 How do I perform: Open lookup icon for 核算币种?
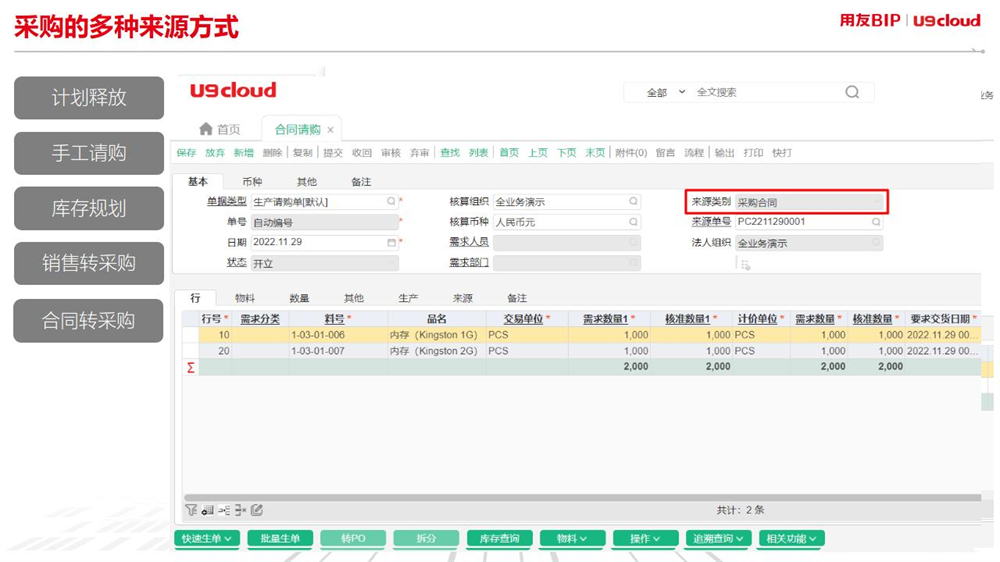click(x=633, y=222)
